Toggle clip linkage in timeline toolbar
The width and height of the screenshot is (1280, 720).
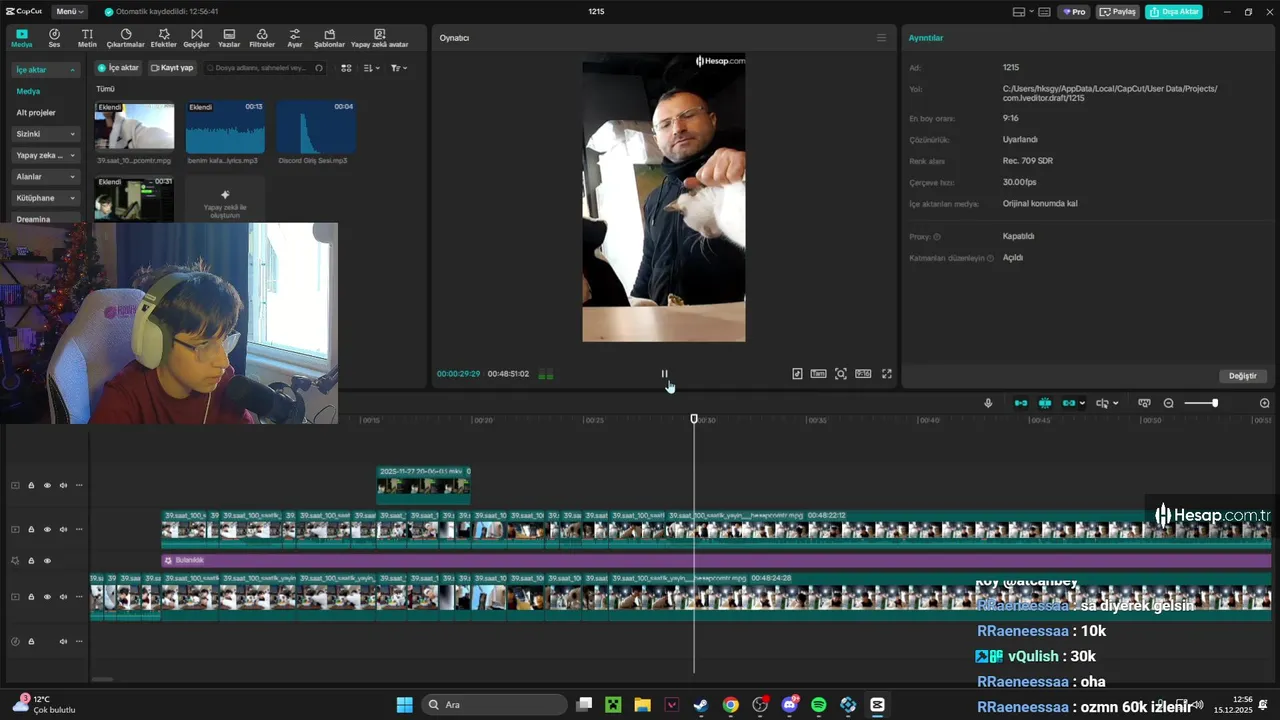pyautogui.click(x=1068, y=403)
